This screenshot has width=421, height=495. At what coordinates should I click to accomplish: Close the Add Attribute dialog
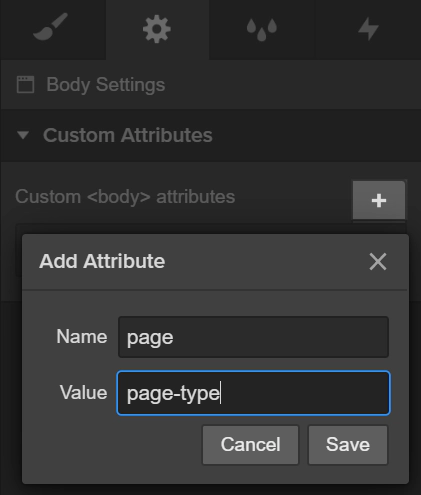pos(378,261)
